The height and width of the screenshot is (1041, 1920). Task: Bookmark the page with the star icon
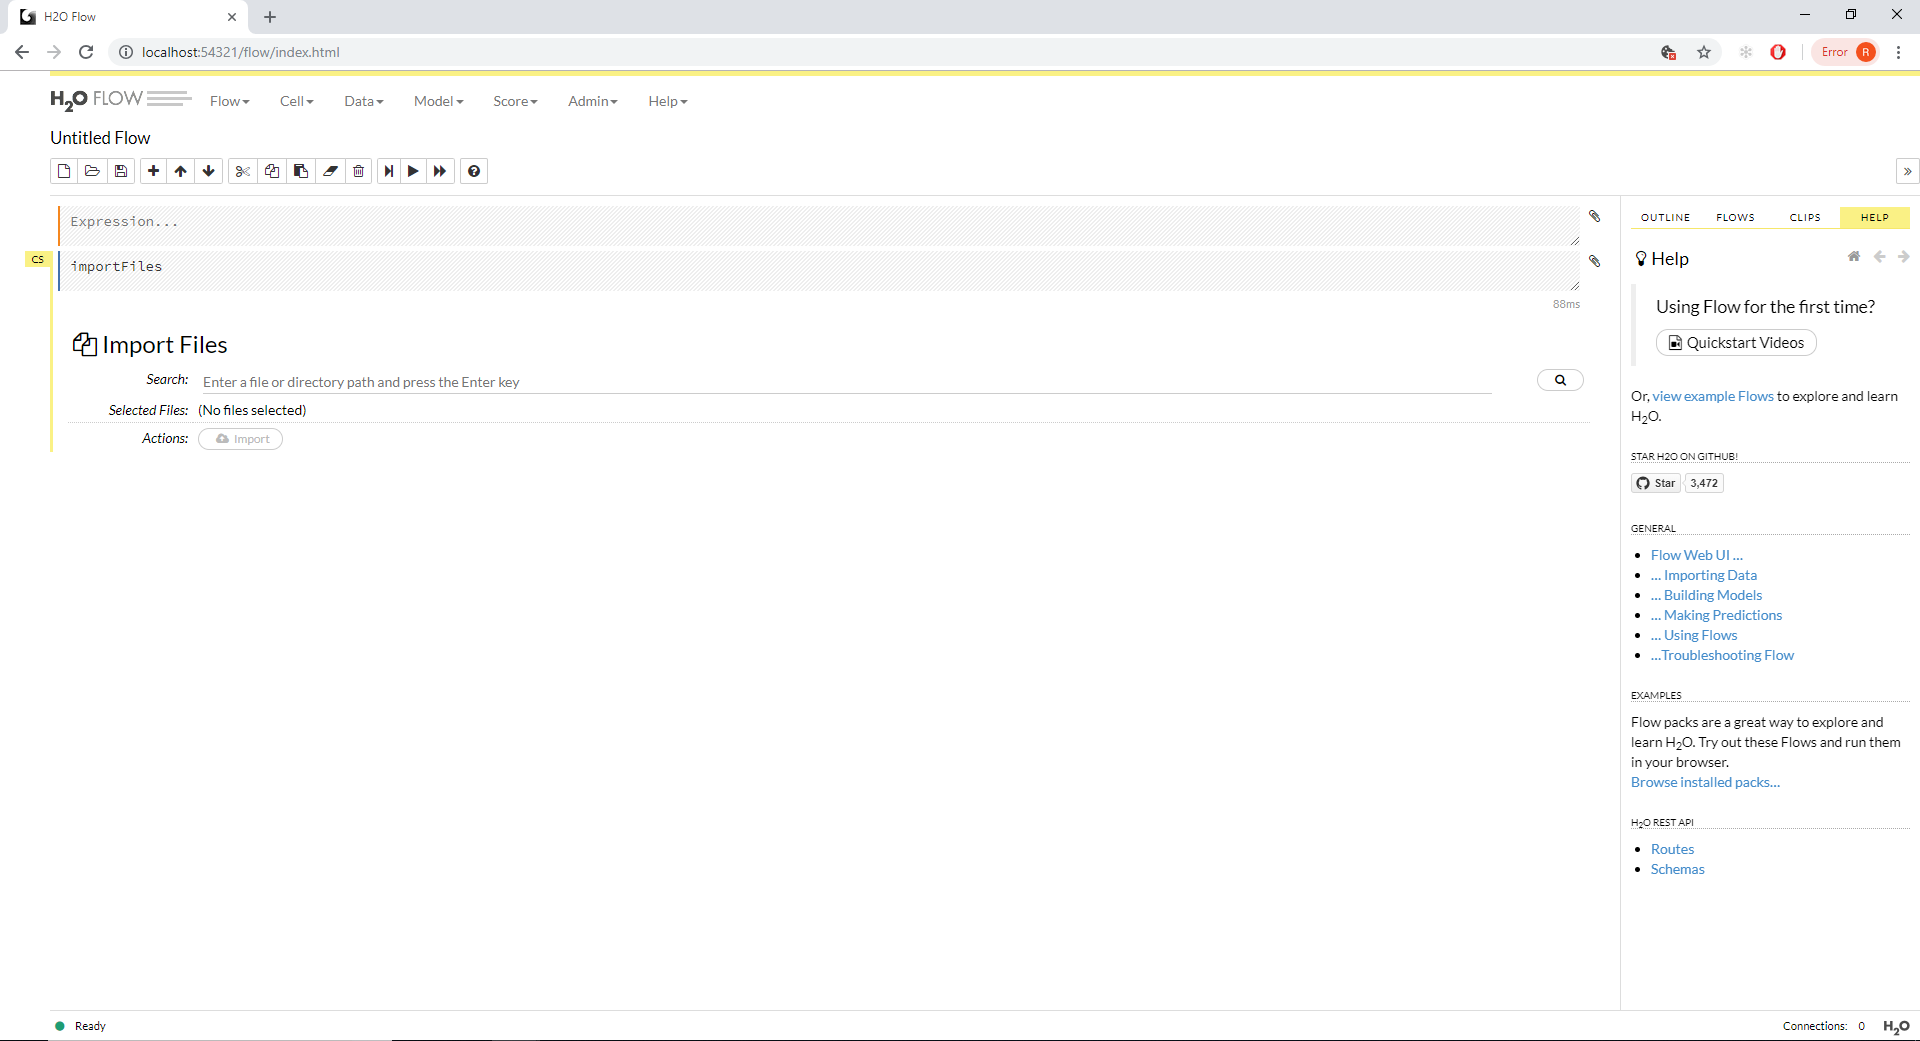tap(1704, 52)
